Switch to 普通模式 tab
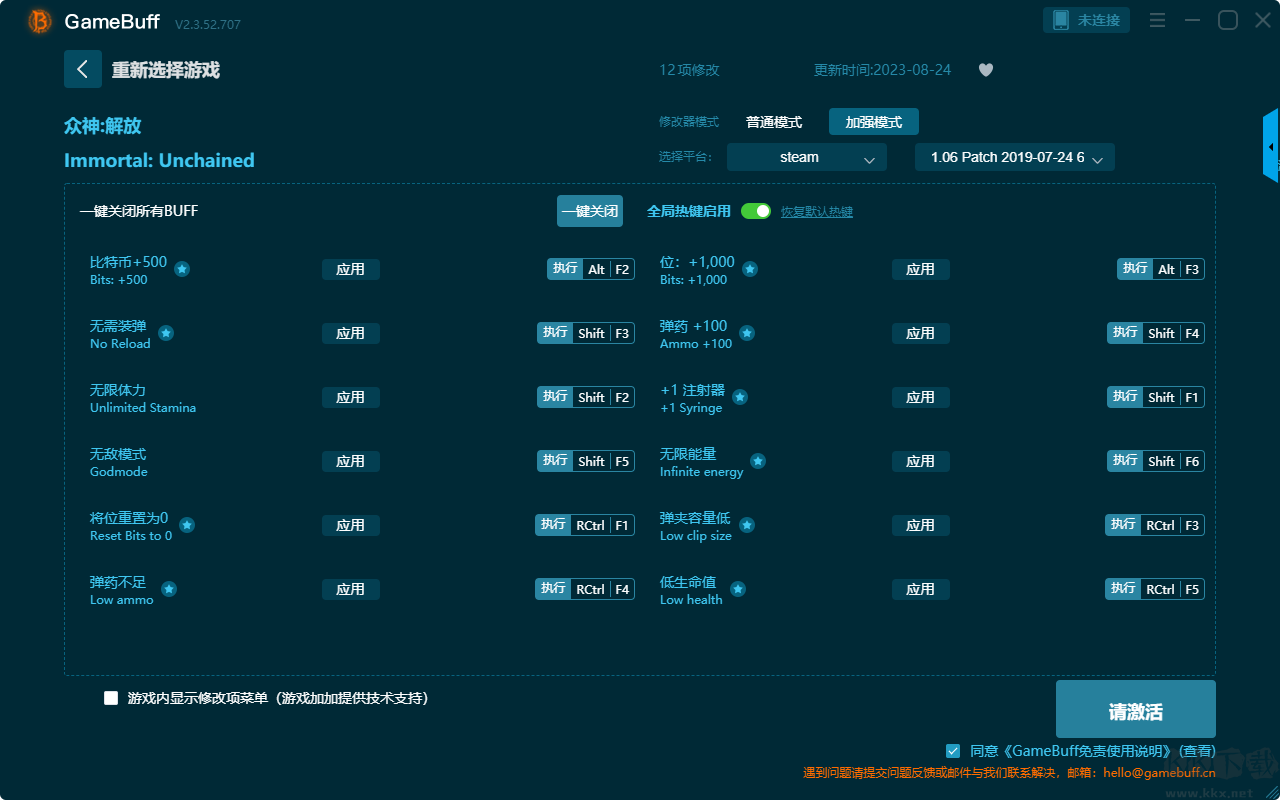 [x=774, y=122]
